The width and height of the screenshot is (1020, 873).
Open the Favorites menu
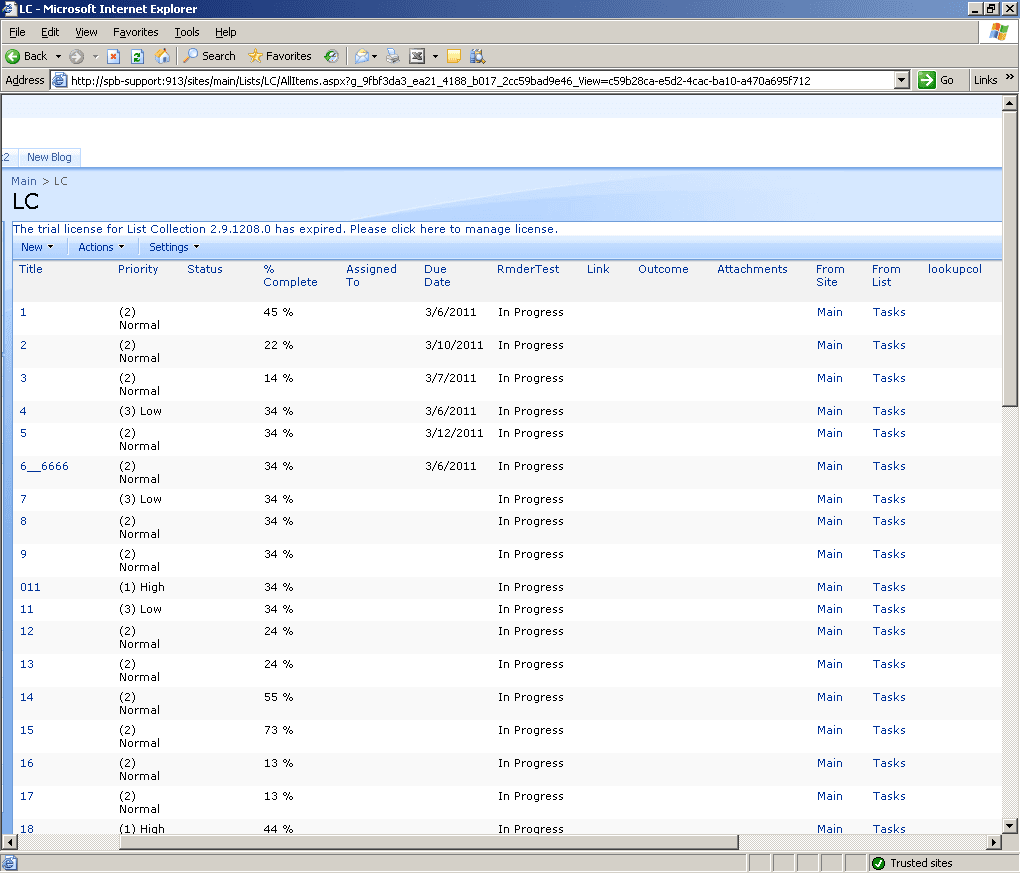click(135, 32)
